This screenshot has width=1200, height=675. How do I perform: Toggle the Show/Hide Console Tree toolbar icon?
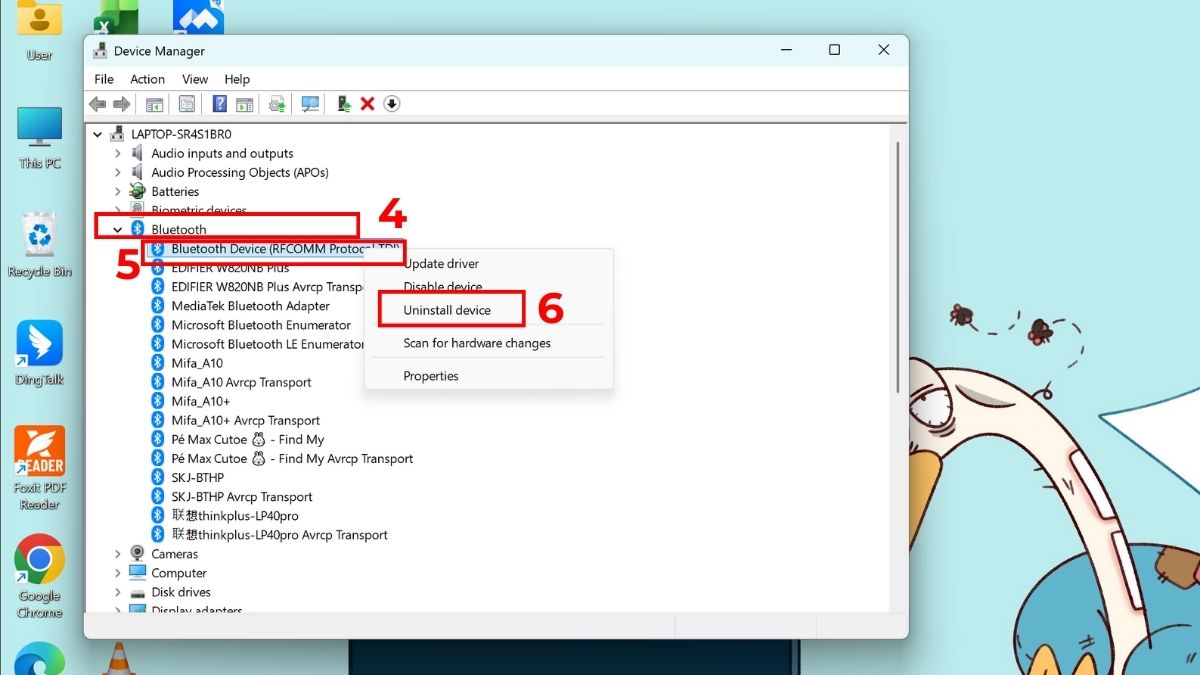click(x=154, y=104)
